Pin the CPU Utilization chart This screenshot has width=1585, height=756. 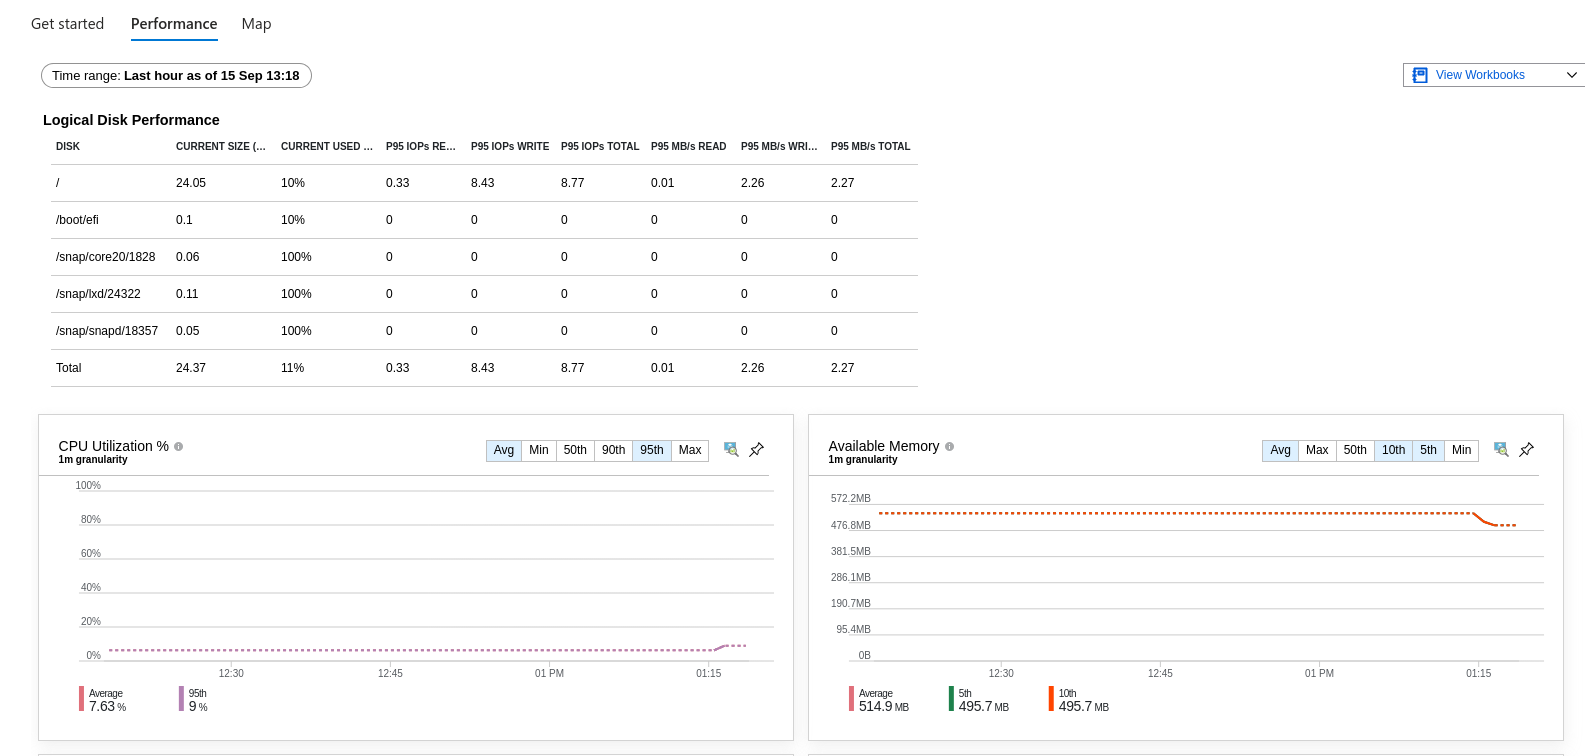click(x=757, y=450)
